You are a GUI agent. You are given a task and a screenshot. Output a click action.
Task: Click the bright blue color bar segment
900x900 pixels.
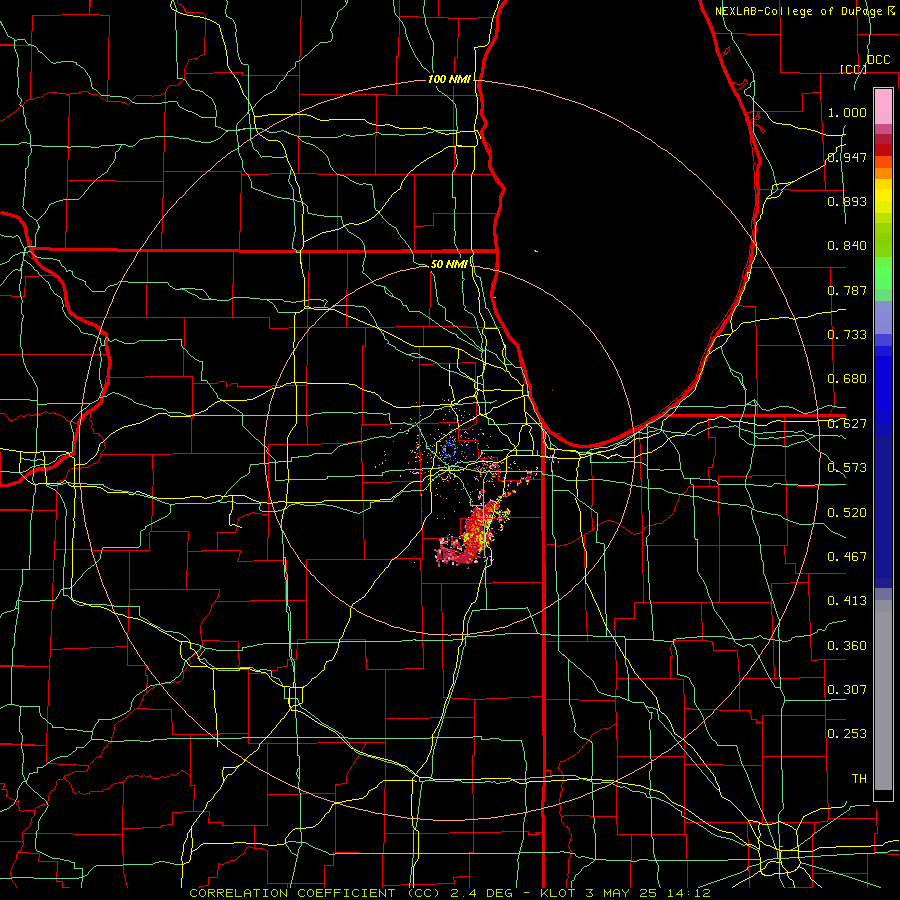point(883,390)
